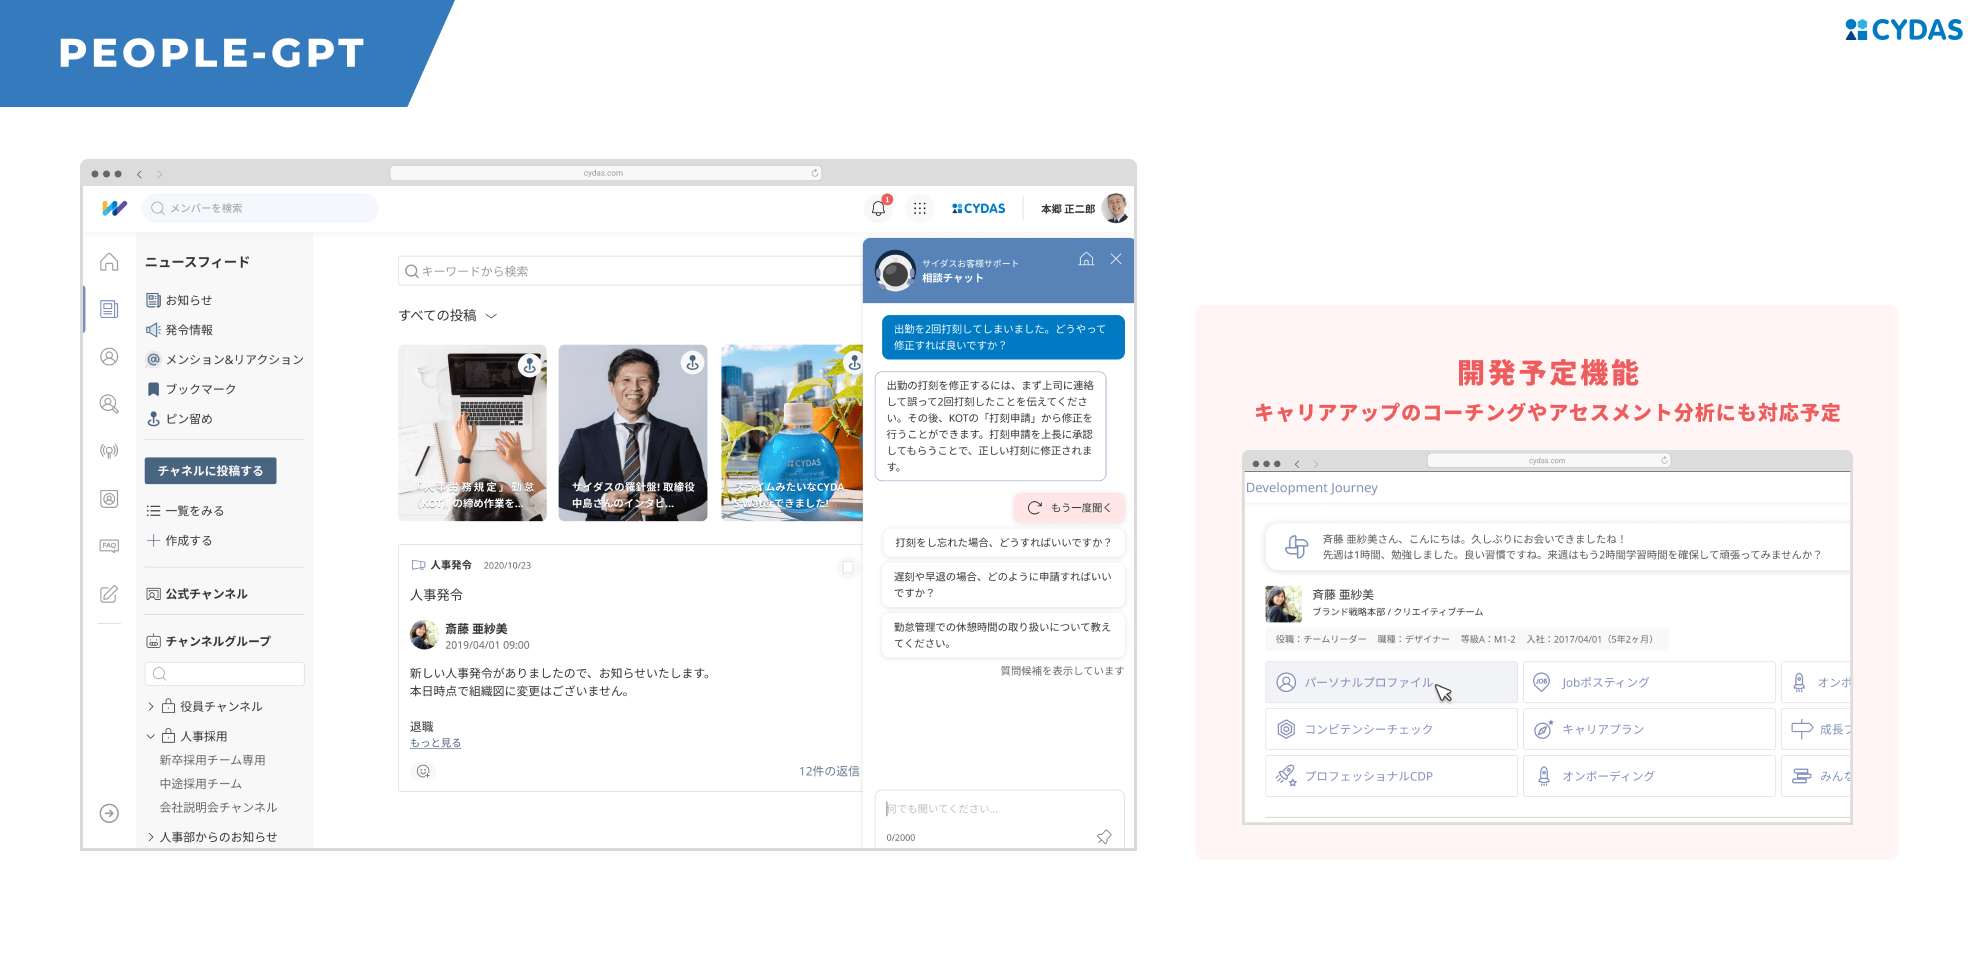Open the すべての投稿 filter dropdown
The image size is (1980, 980).
pos(445,315)
